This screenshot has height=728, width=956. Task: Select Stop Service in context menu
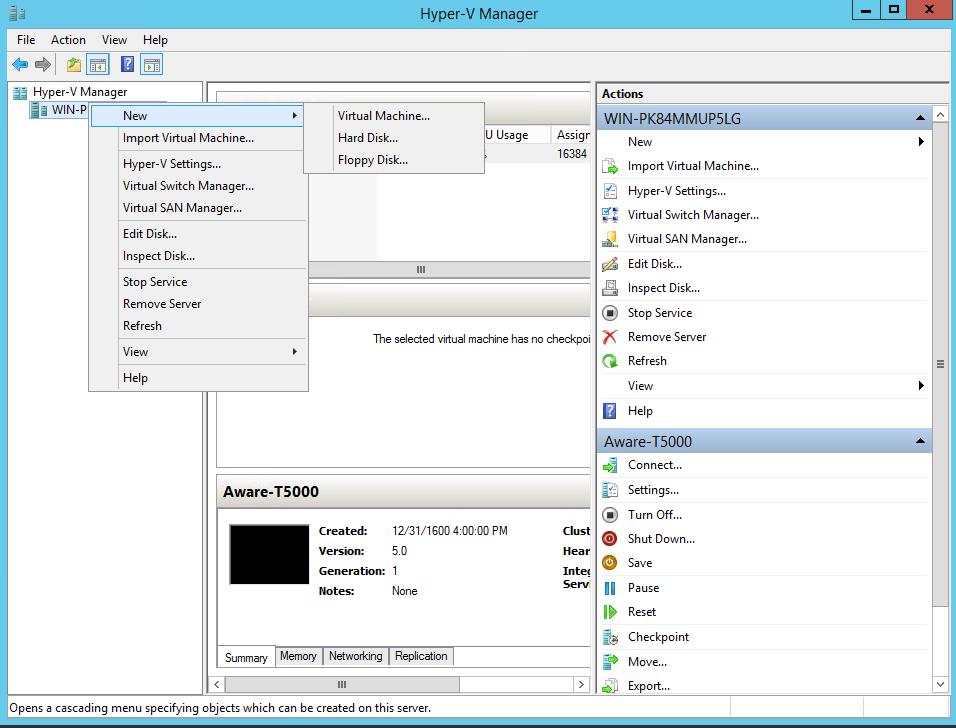tap(199, 282)
